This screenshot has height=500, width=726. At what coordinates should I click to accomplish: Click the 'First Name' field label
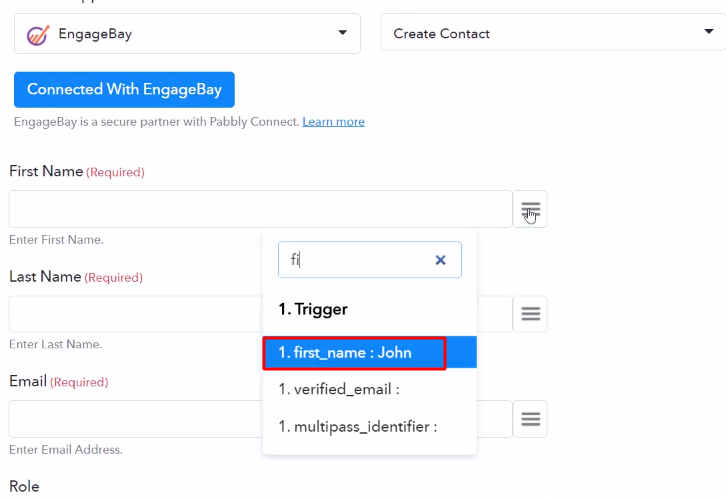46,171
